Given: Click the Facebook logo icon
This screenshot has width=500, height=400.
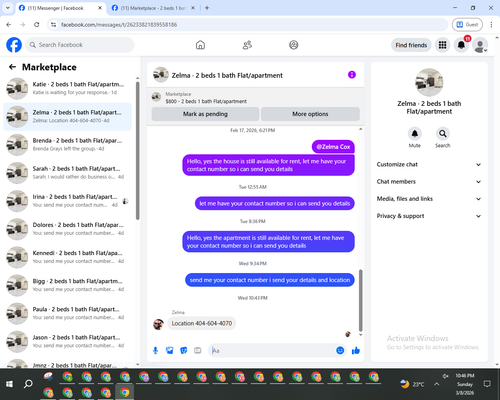Looking at the screenshot, I should (14, 45).
